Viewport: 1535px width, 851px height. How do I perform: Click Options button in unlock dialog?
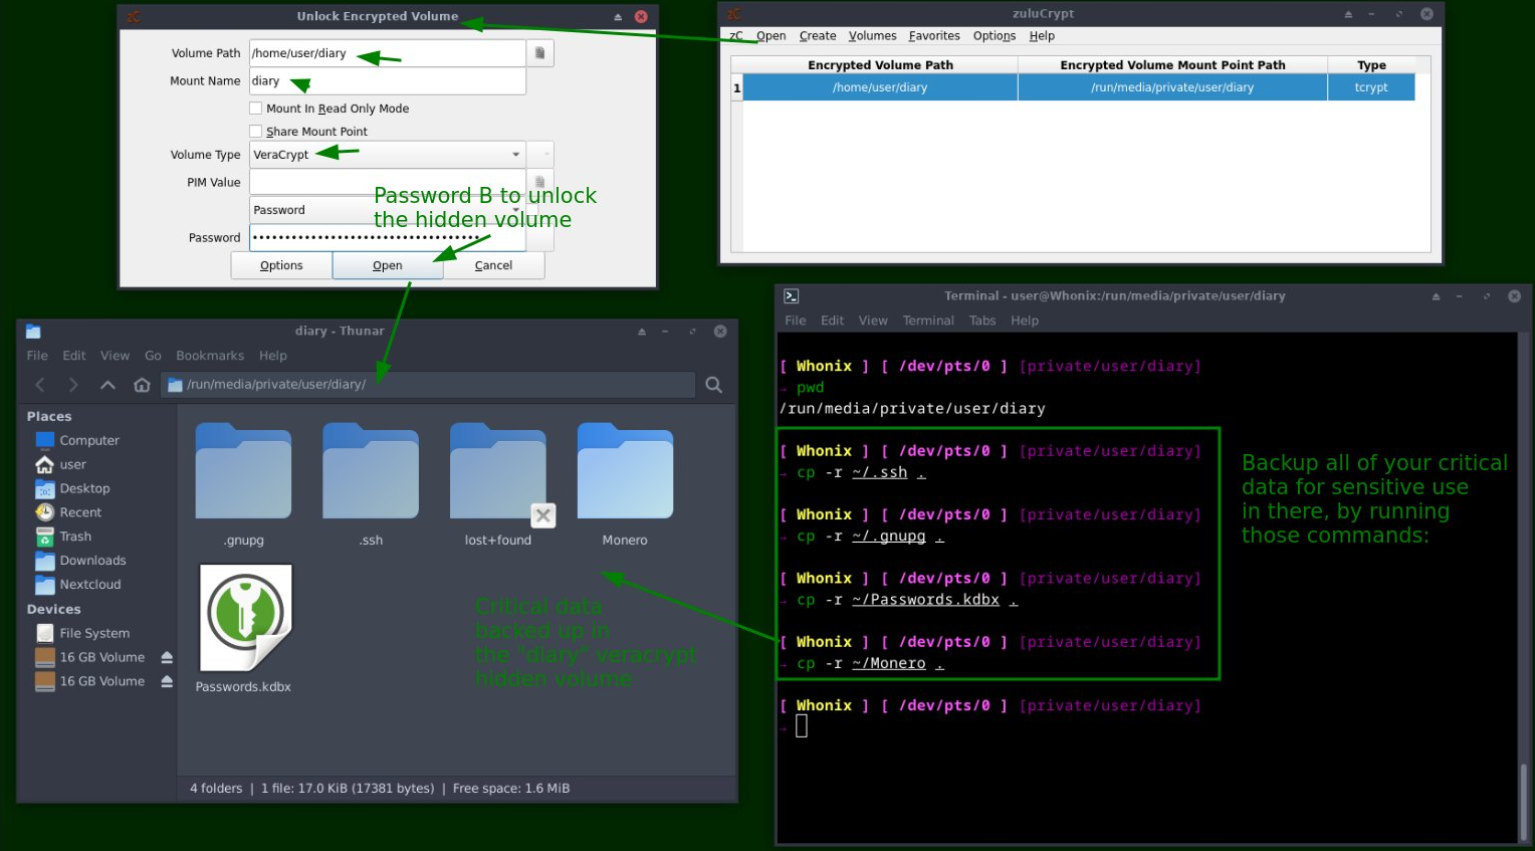pyautogui.click(x=281, y=265)
